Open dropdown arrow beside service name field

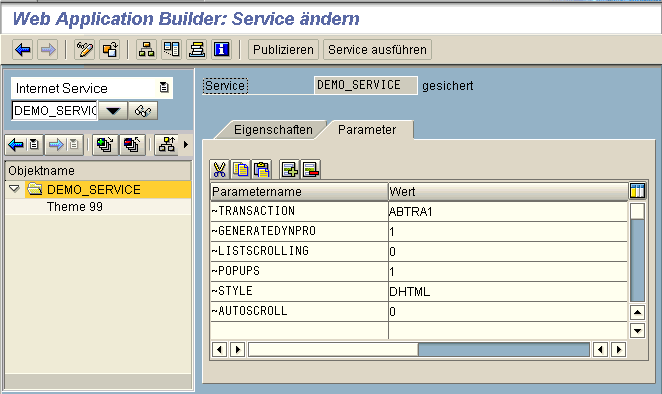point(113,111)
